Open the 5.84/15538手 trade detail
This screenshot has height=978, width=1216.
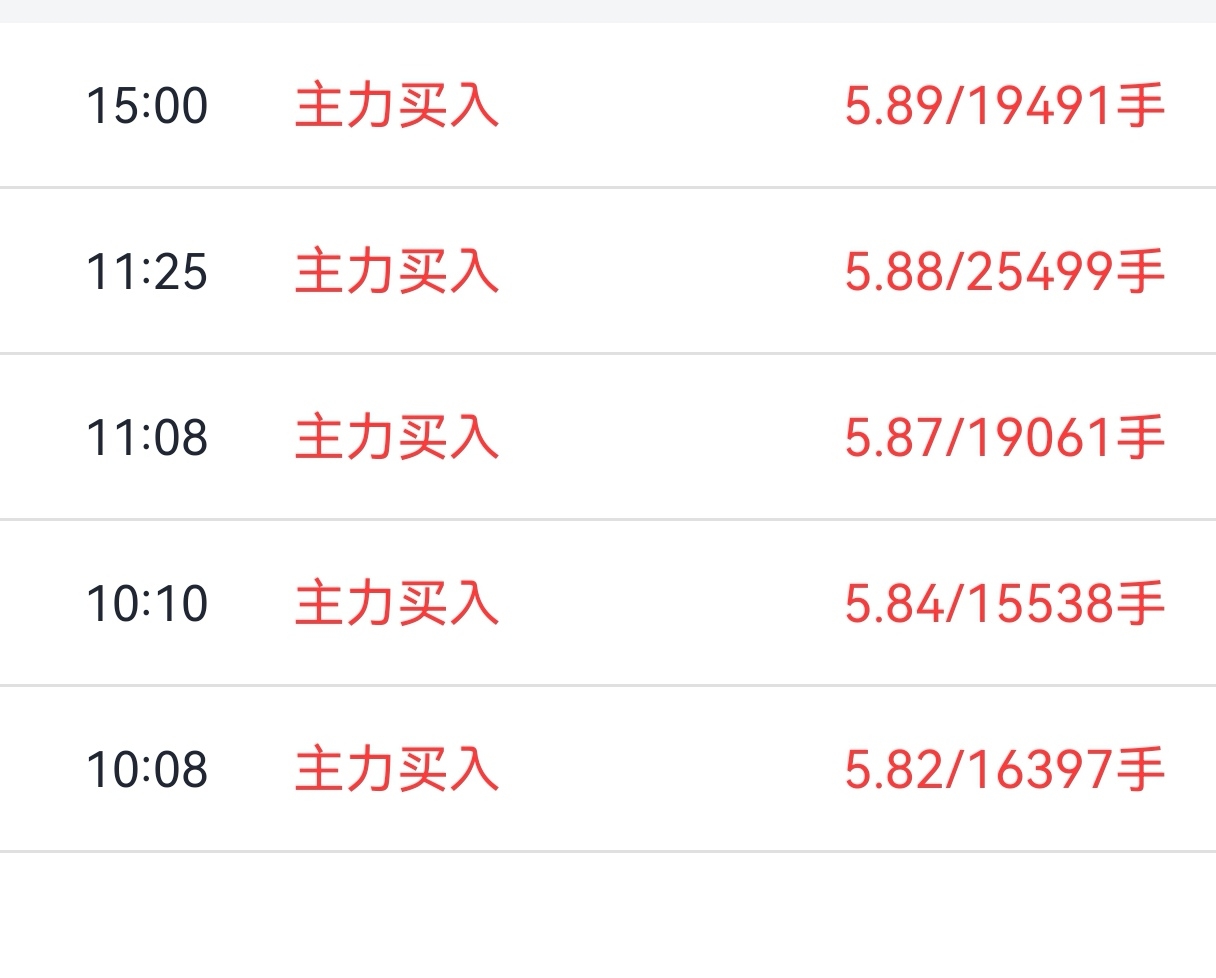click(1005, 604)
